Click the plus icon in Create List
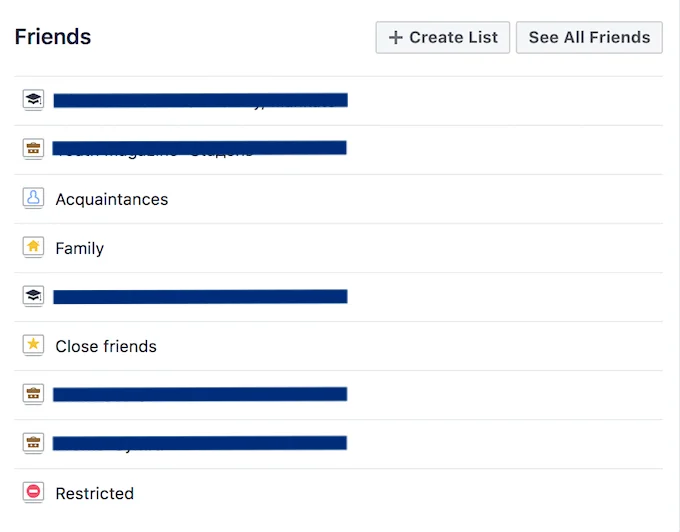 (x=395, y=38)
